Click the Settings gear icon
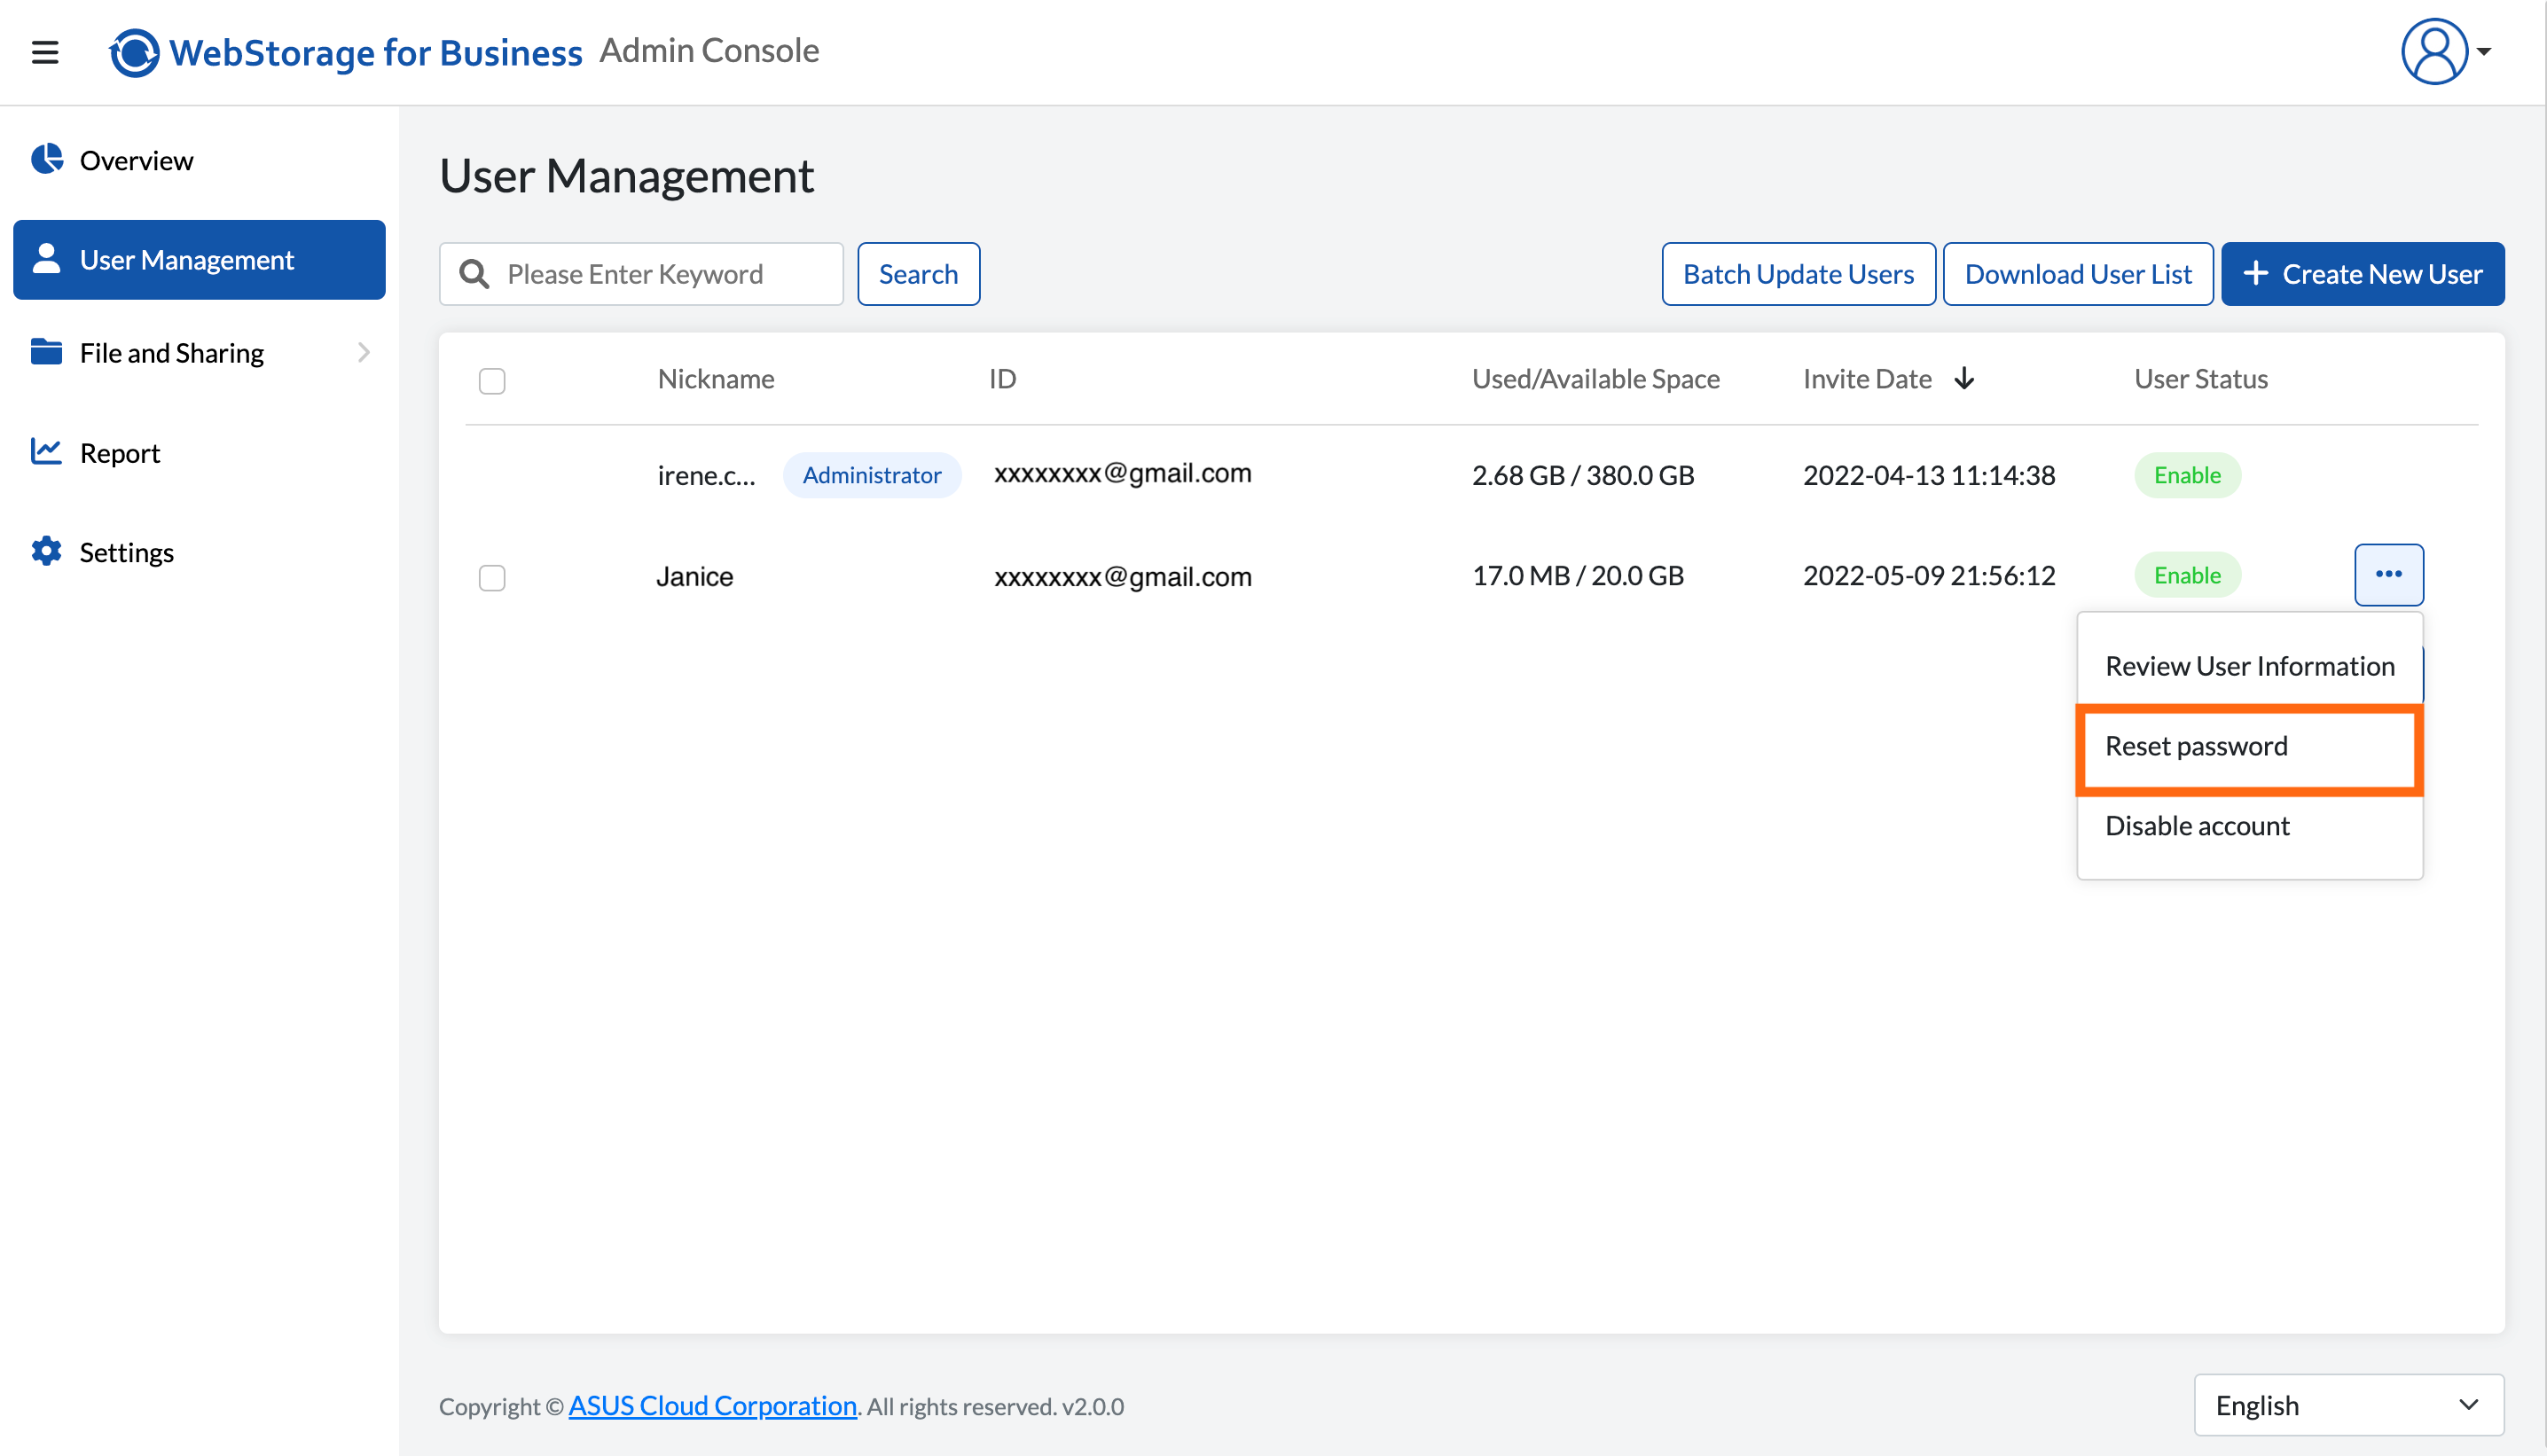2547x1456 pixels. tap(46, 551)
